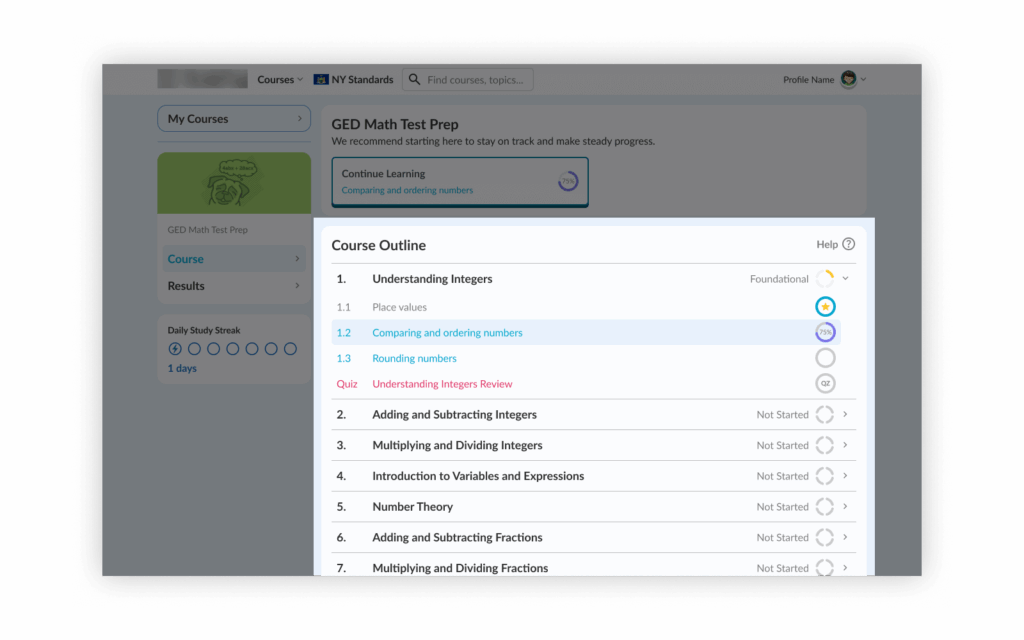Collapse the Understanding Integers section

click(845, 279)
